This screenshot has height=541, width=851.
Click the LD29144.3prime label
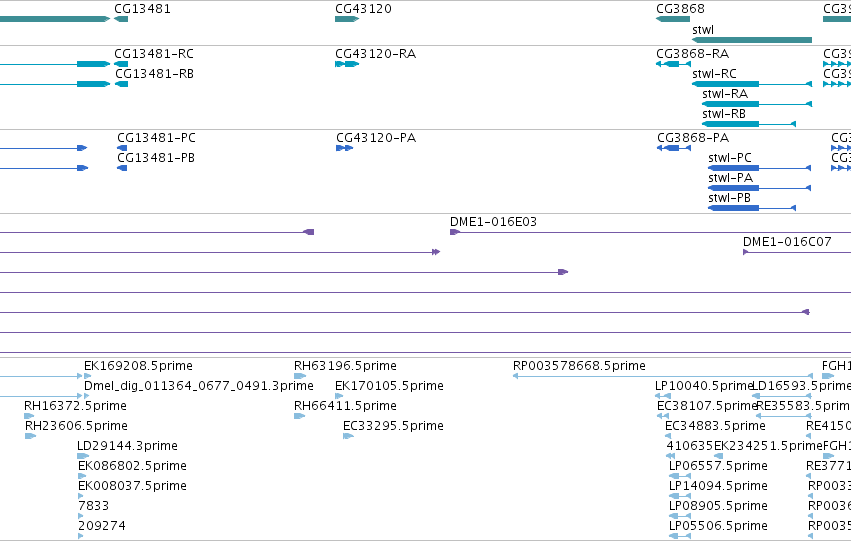point(127,446)
